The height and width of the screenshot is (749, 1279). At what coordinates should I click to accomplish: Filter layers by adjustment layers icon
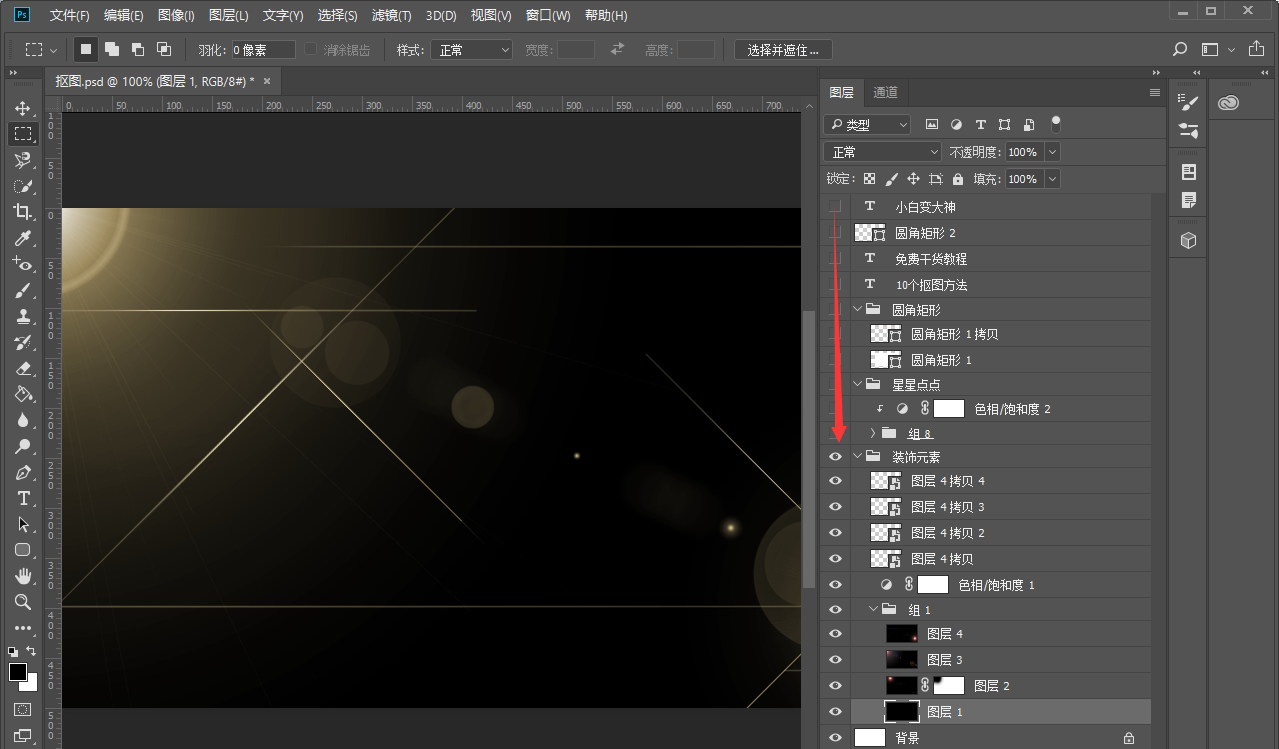tap(956, 124)
